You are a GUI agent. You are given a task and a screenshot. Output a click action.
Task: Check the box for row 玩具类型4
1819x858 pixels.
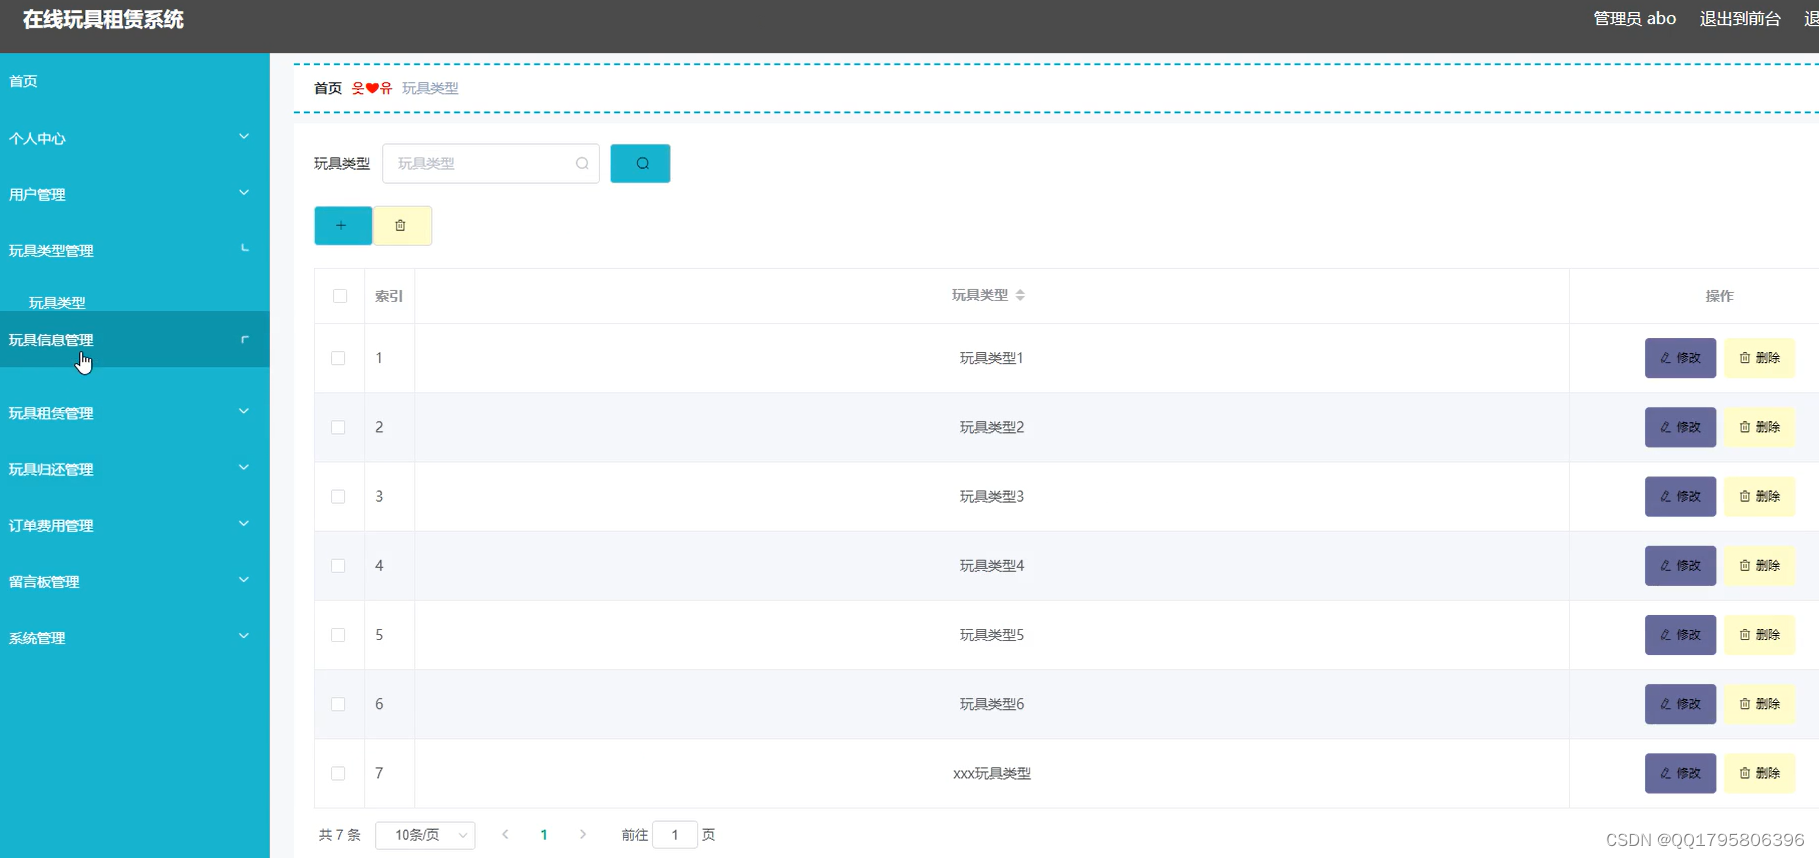(338, 566)
